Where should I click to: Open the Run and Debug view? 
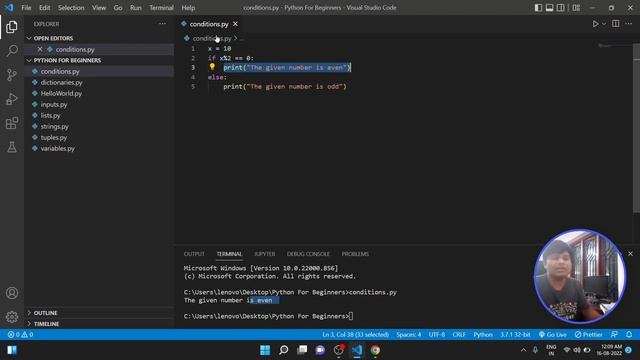pos(12,99)
